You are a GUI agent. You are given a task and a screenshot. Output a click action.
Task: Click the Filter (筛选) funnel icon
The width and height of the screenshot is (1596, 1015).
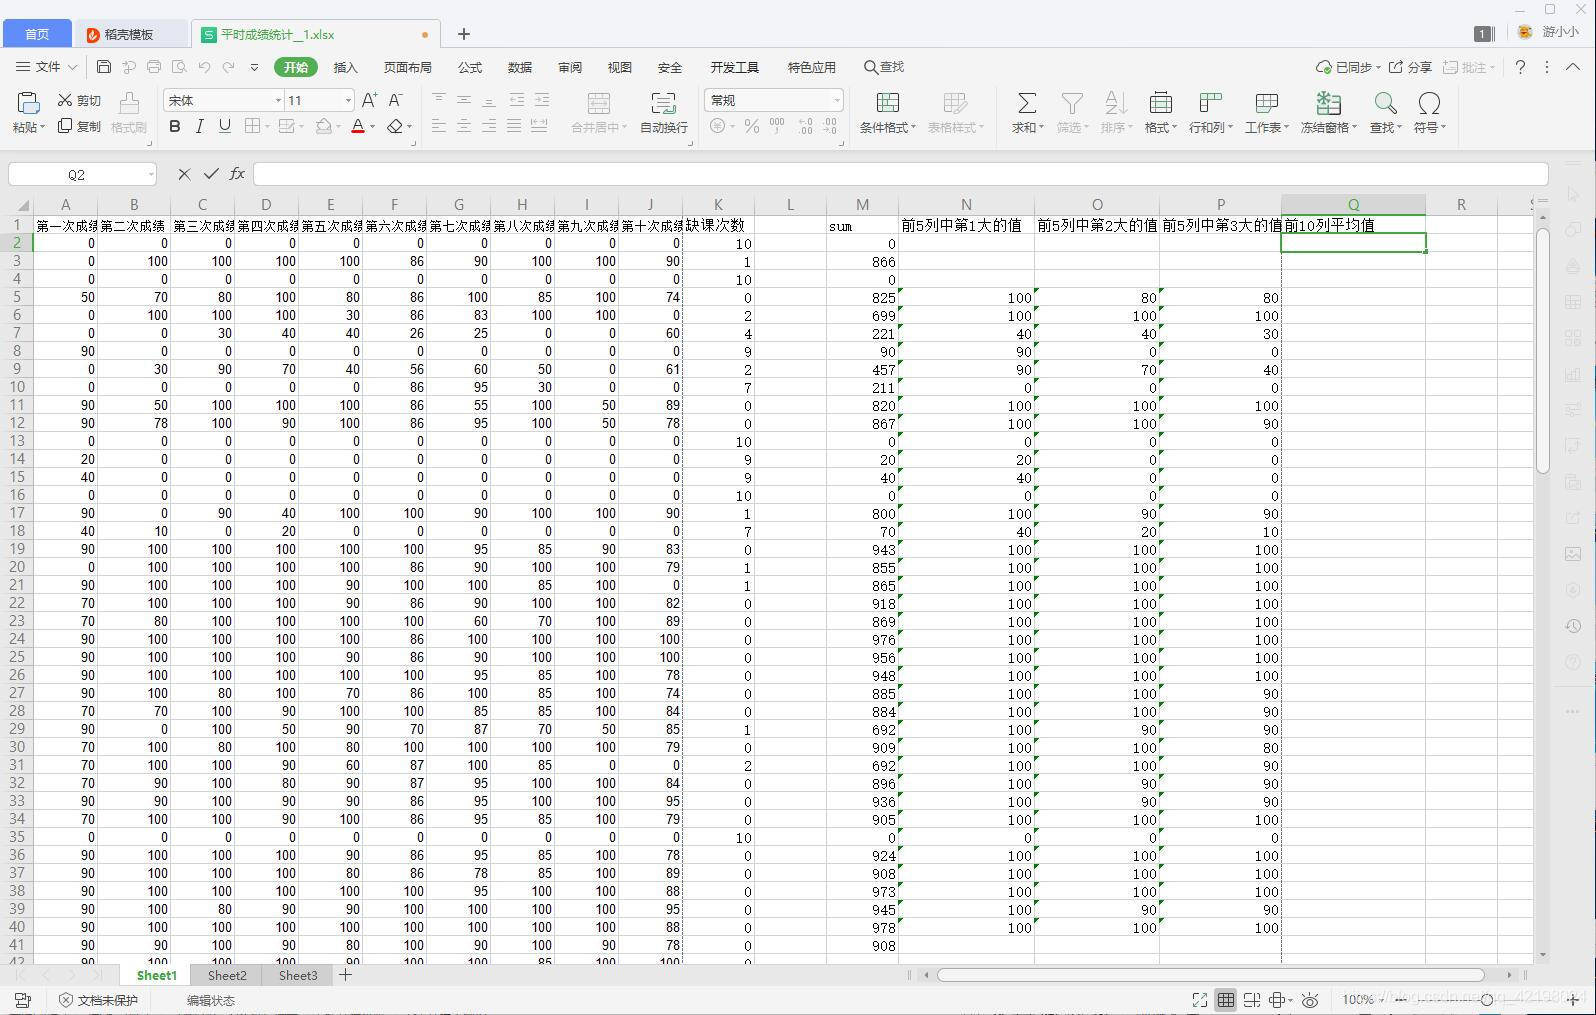[1072, 103]
